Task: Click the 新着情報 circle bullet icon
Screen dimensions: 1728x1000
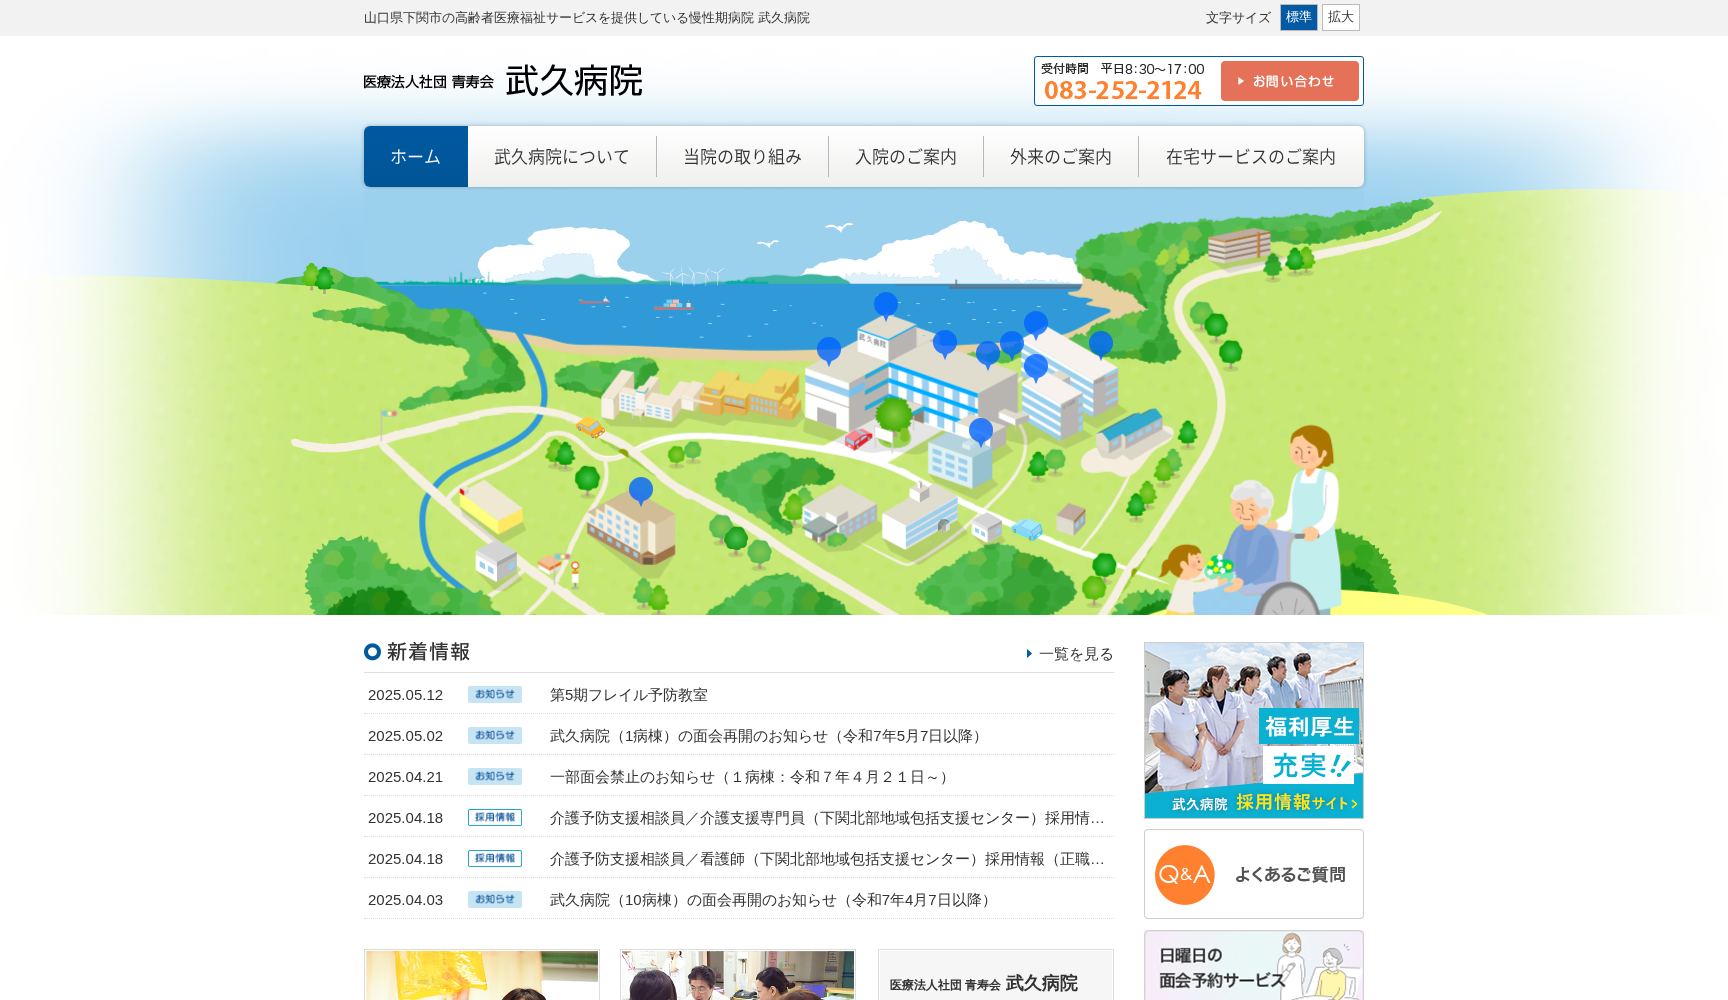Action: (x=371, y=652)
